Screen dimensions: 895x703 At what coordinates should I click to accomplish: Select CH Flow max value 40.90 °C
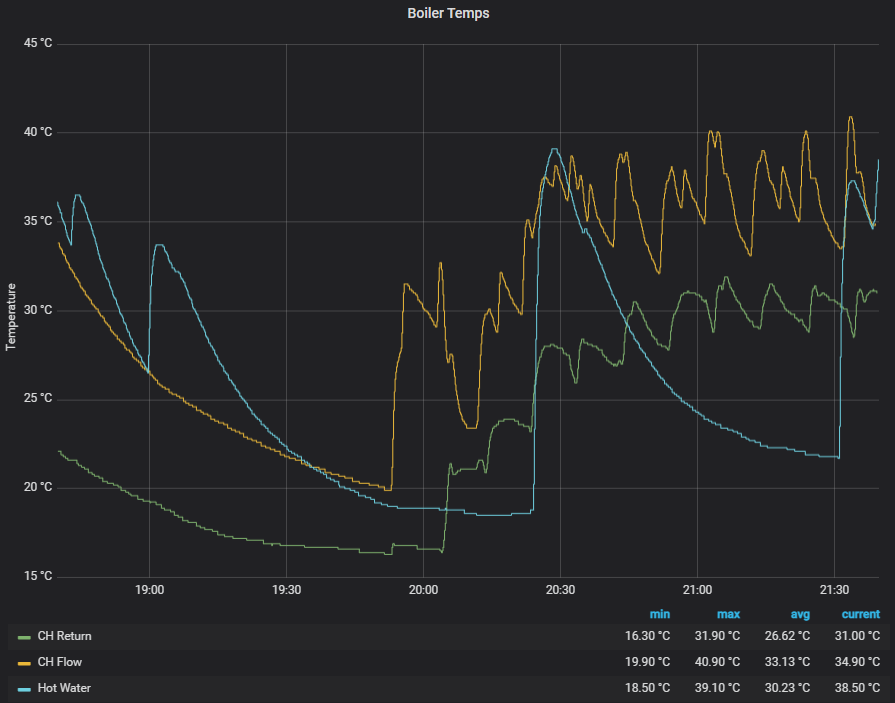[717, 662]
